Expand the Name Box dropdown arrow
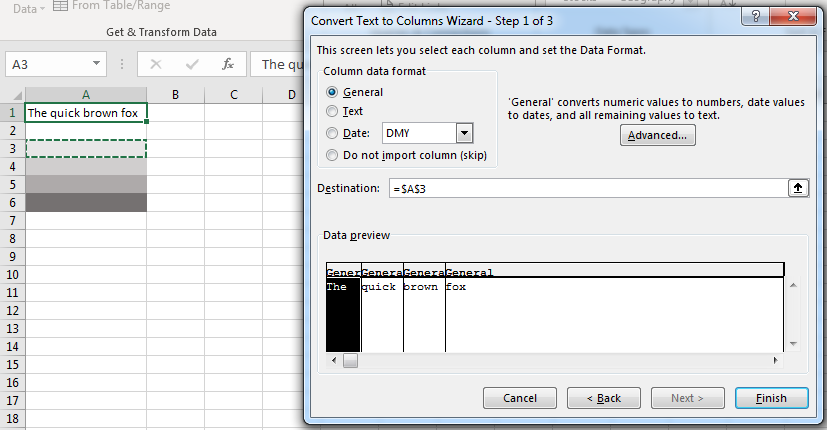 pyautogui.click(x=96, y=64)
